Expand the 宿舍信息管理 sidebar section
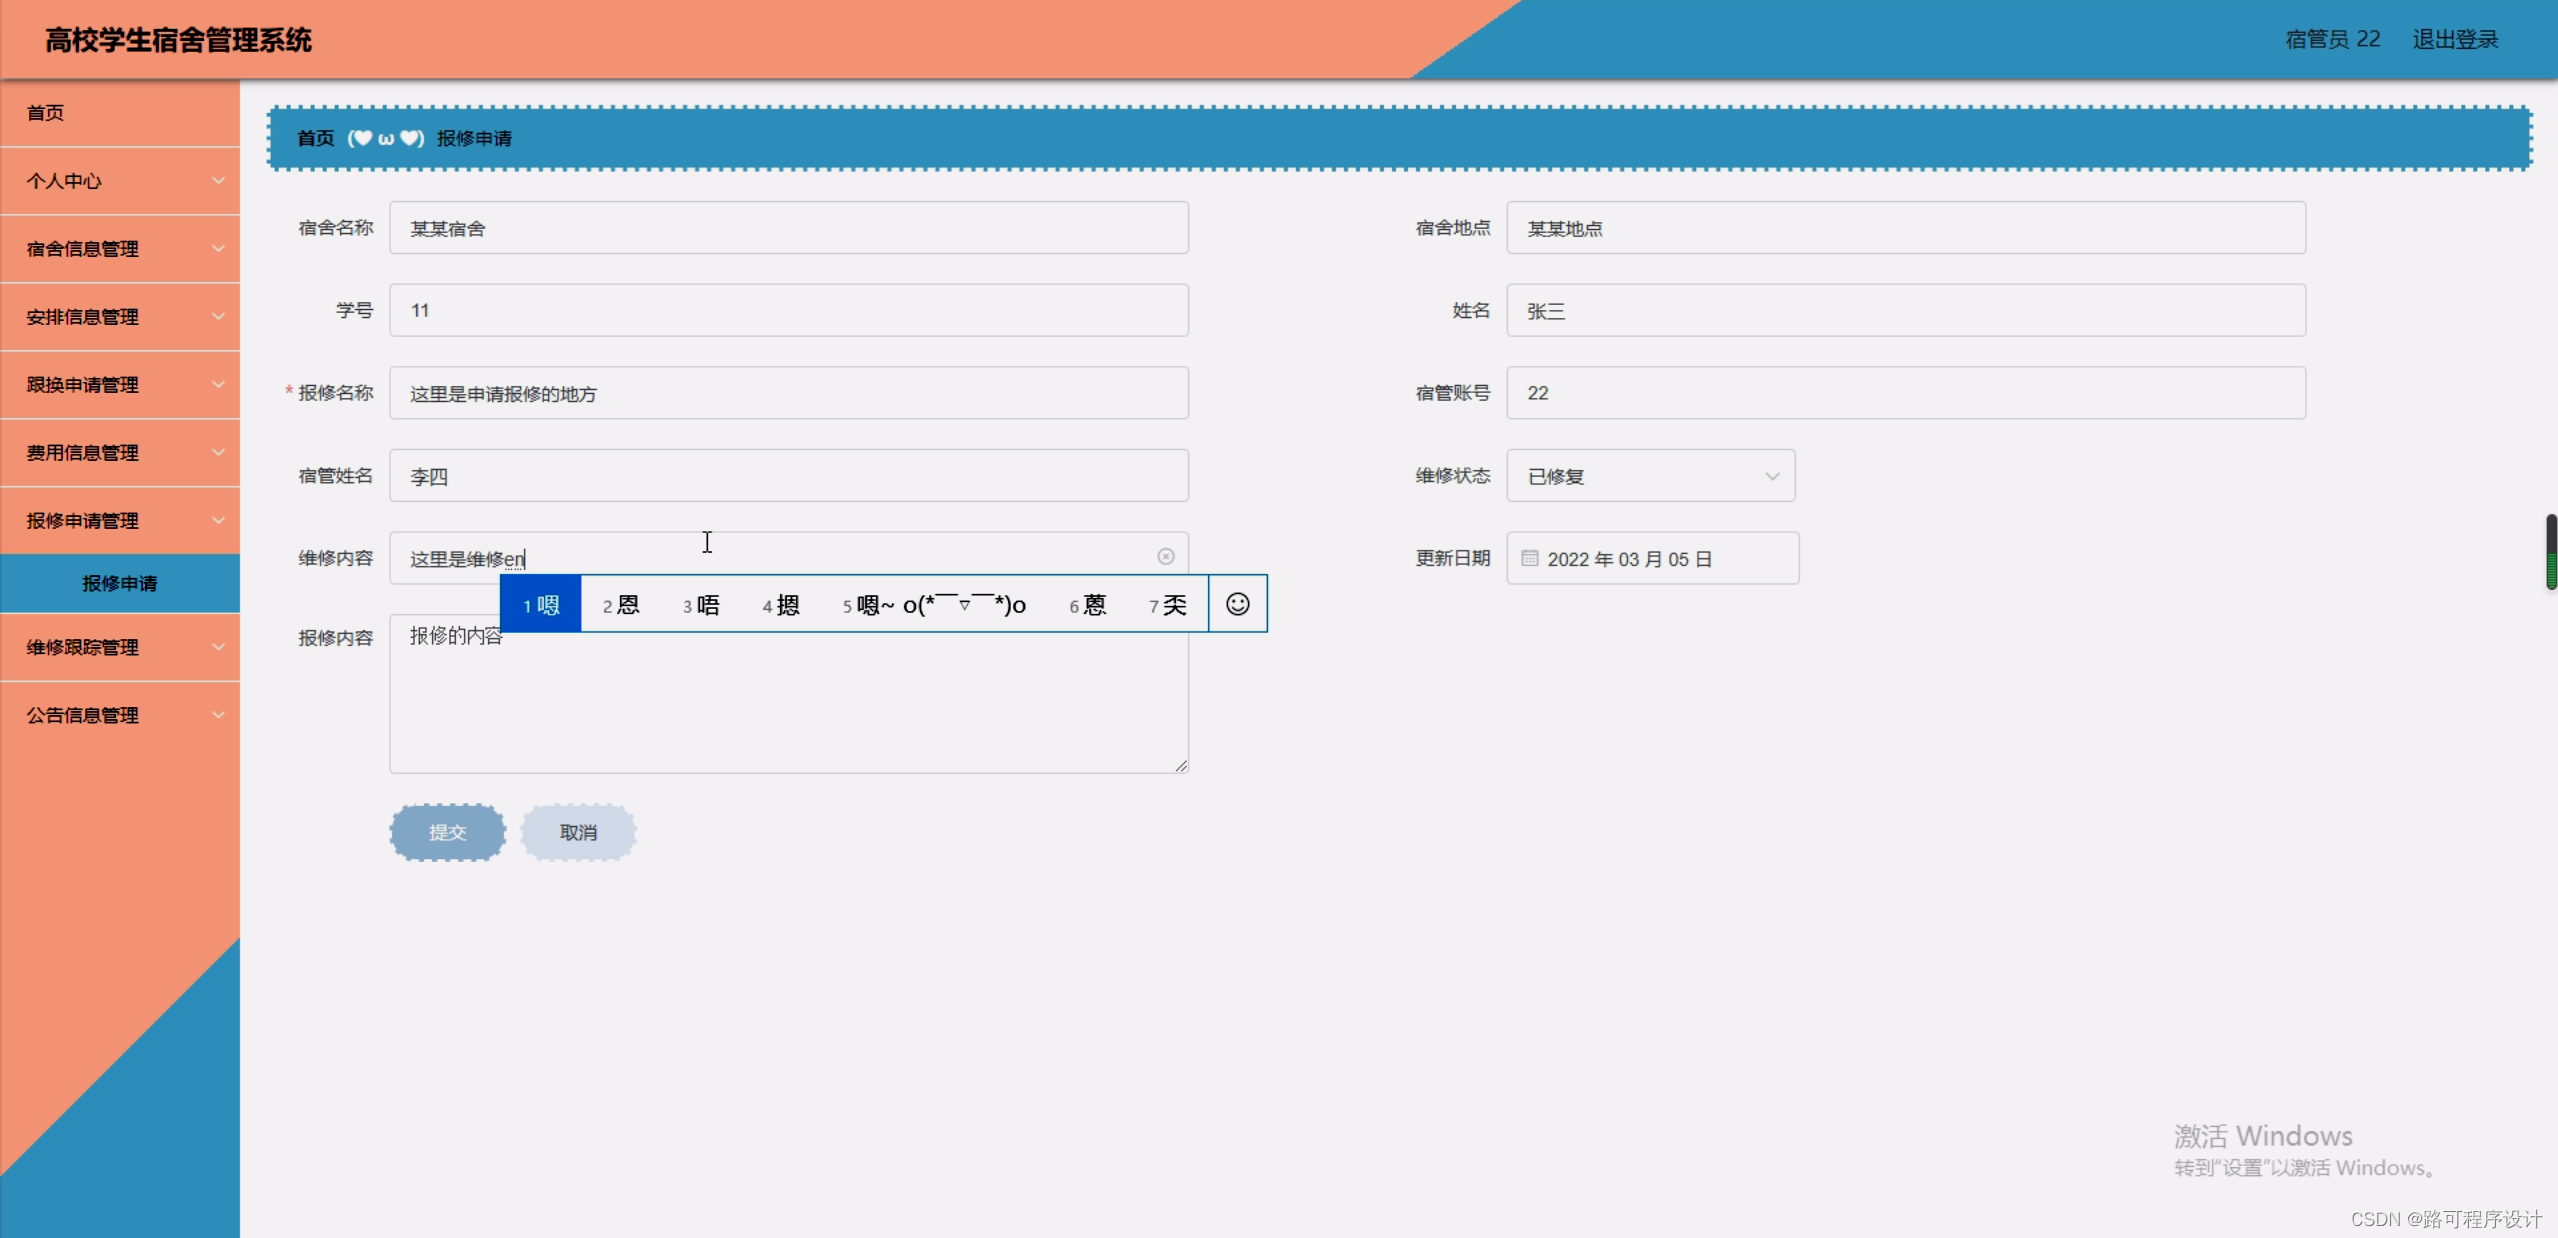 pyautogui.click(x=119, y=249)
